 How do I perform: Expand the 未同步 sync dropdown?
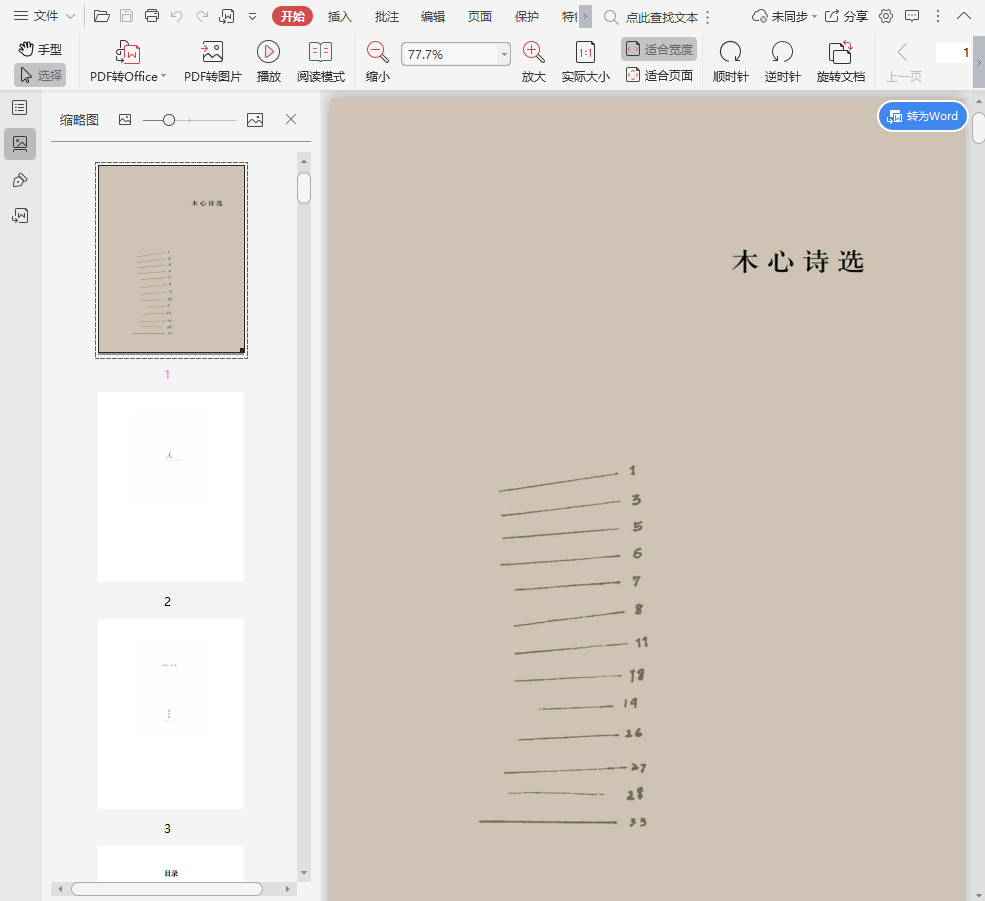pos(785,16)
